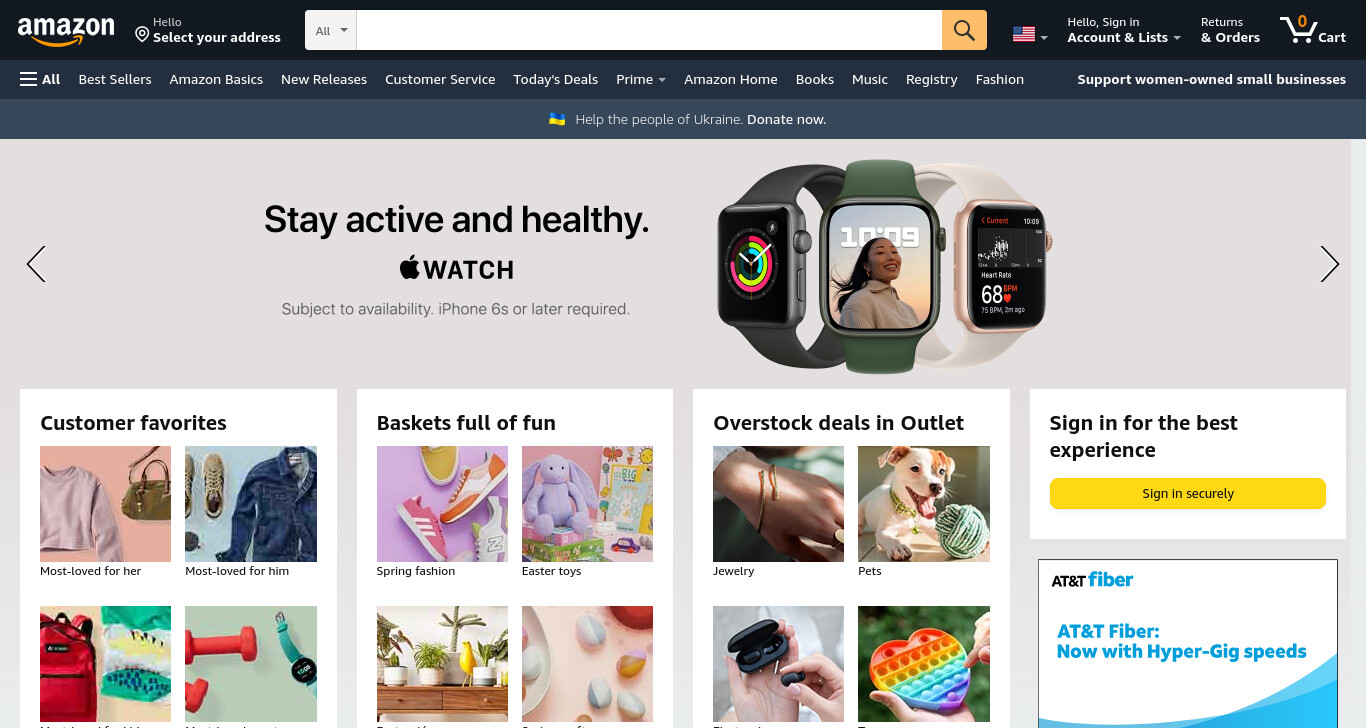1366x728 pixels.
Task: Advance to the next banner slide arrow
Action: pos(1329,264)
